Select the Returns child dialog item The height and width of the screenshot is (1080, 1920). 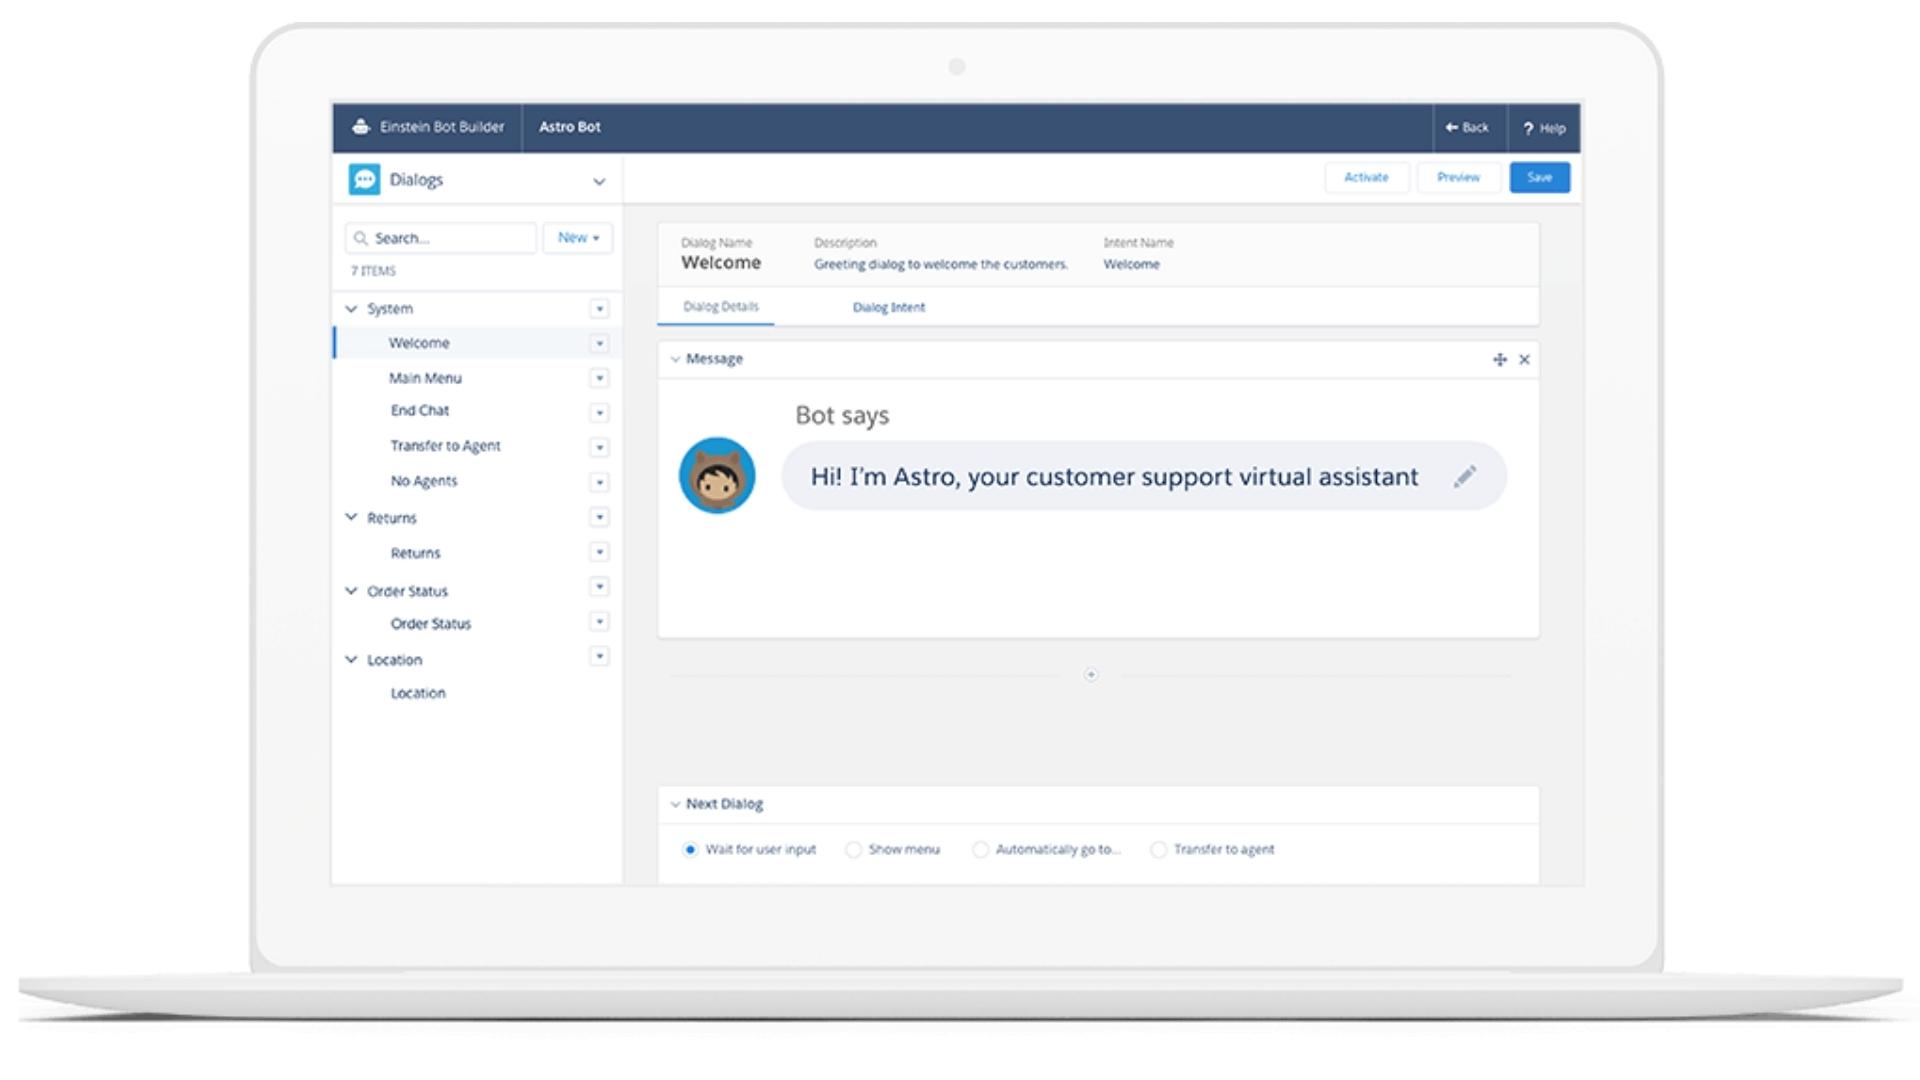point(415,553)
